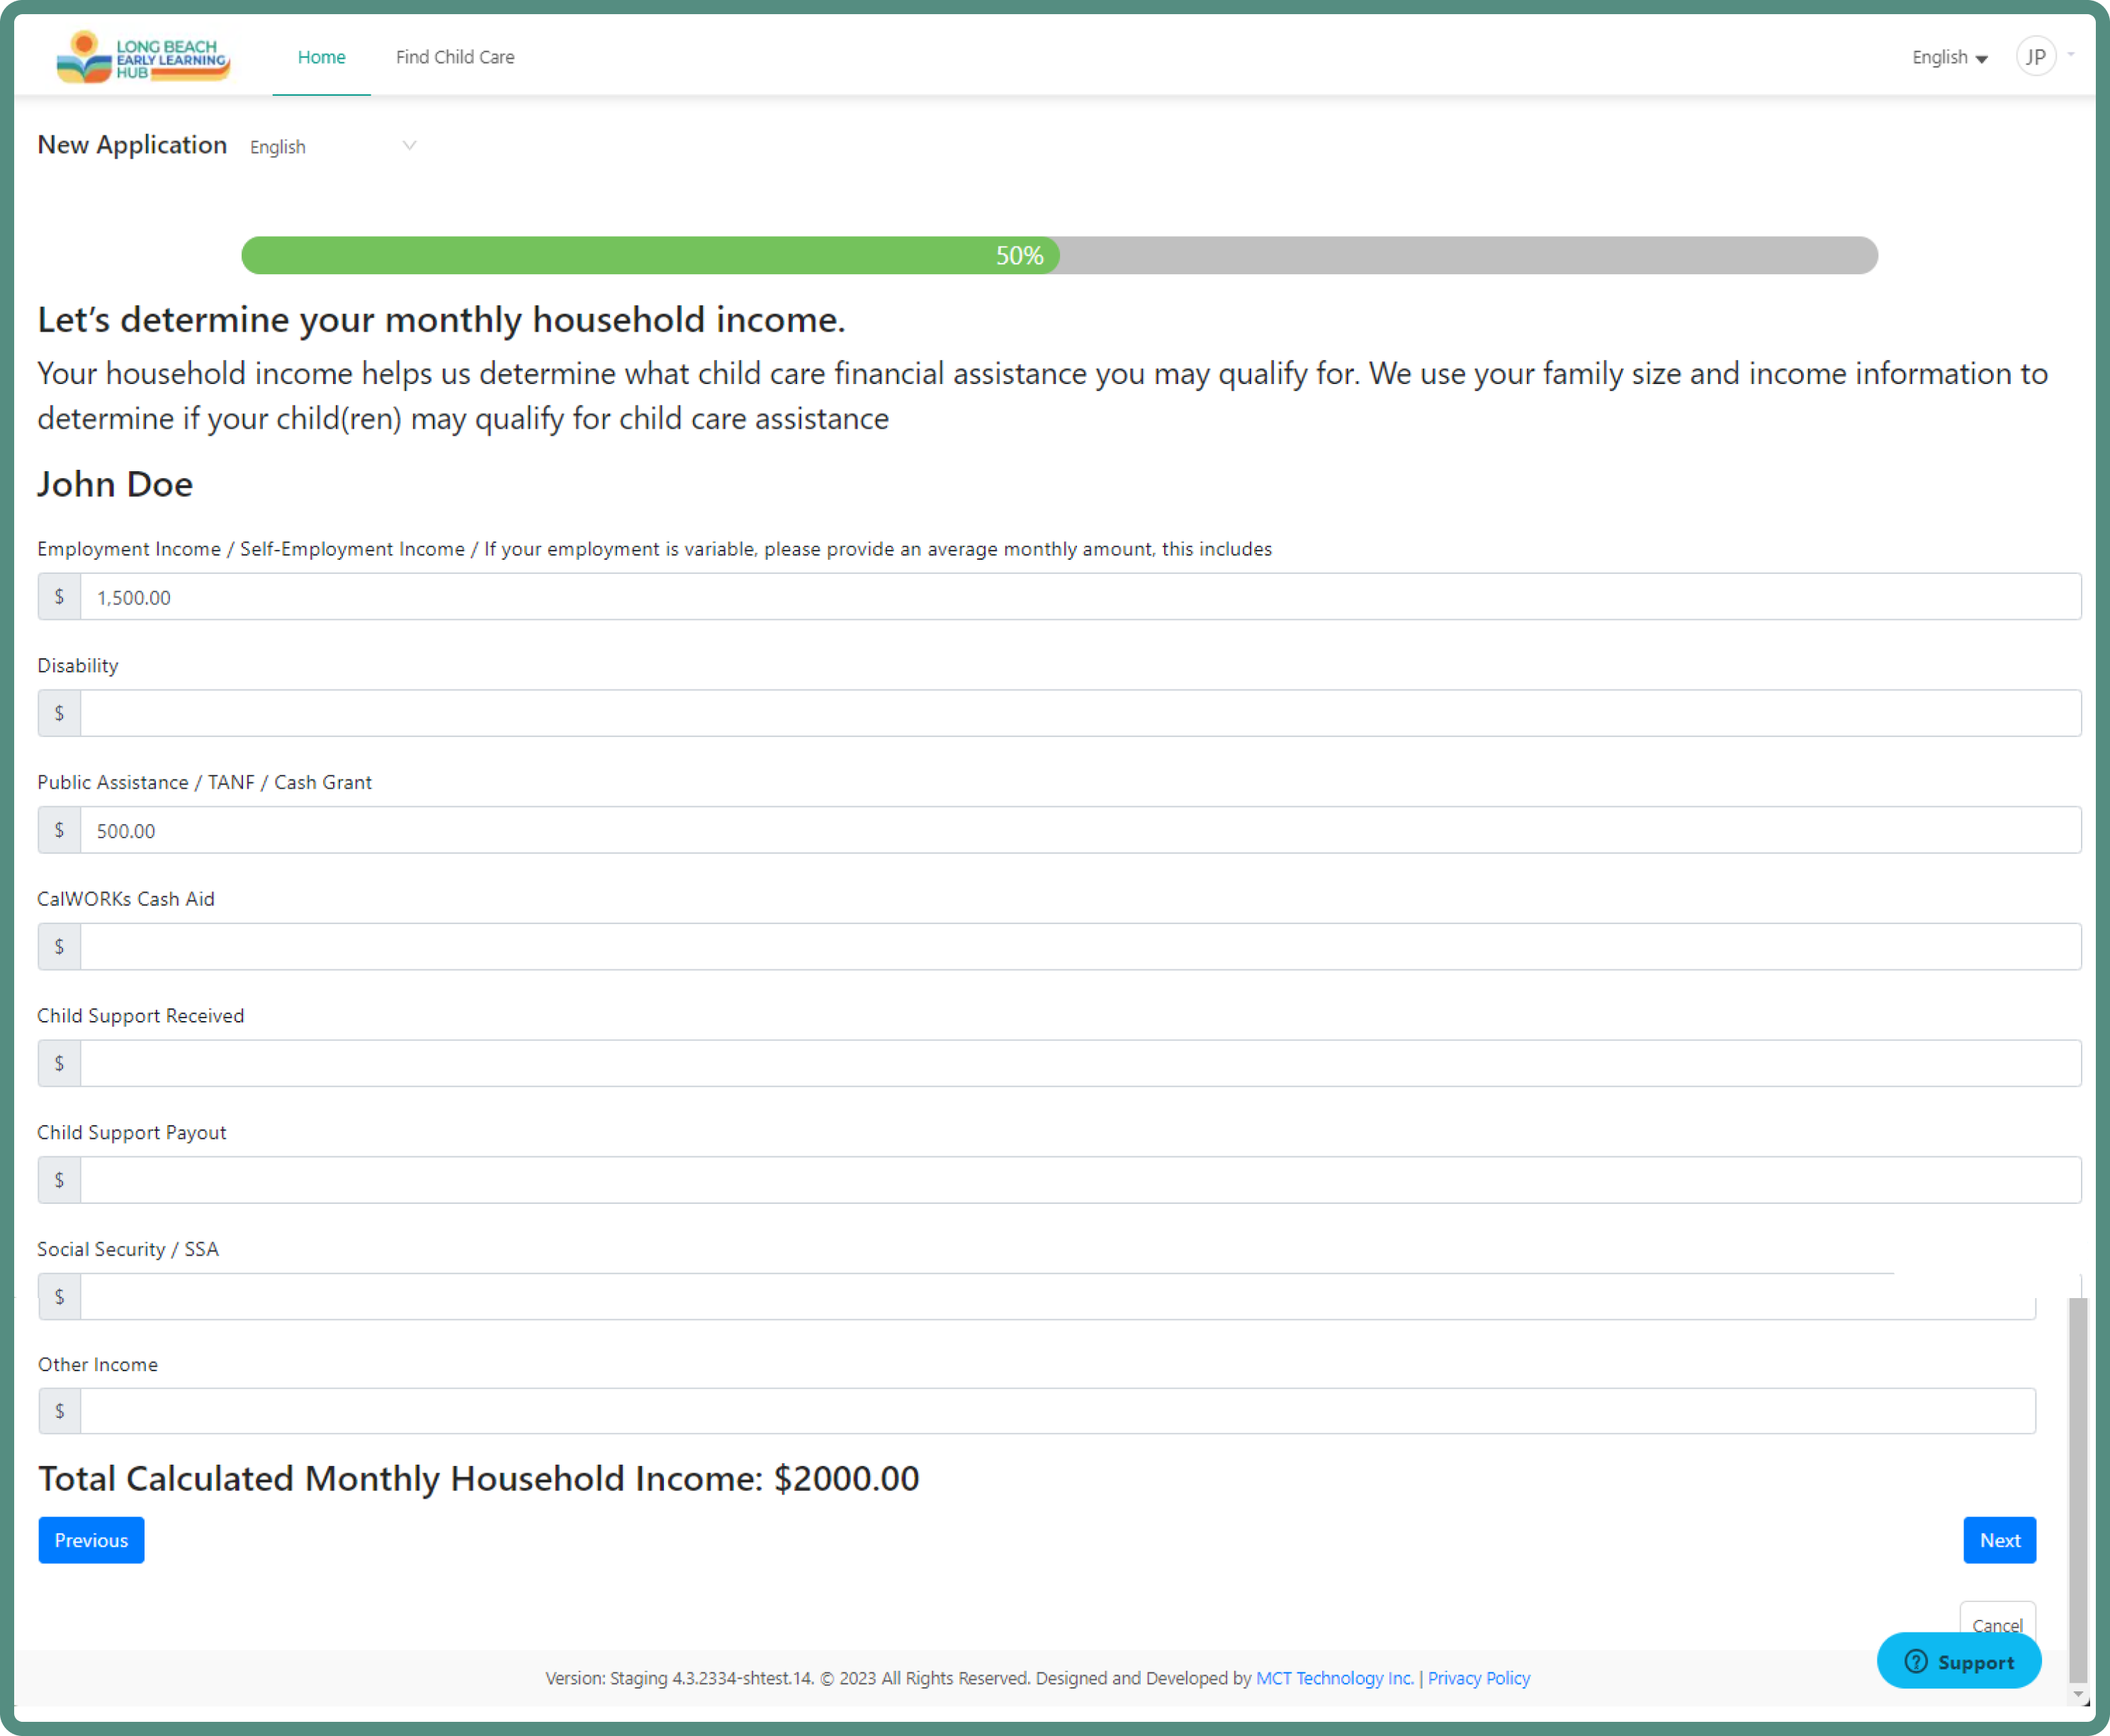Image resolution: width=2110 pixels, height=1736 pixels.
Task: Click the Support help question-mark icon
Action: [x=1915, y=1661]
